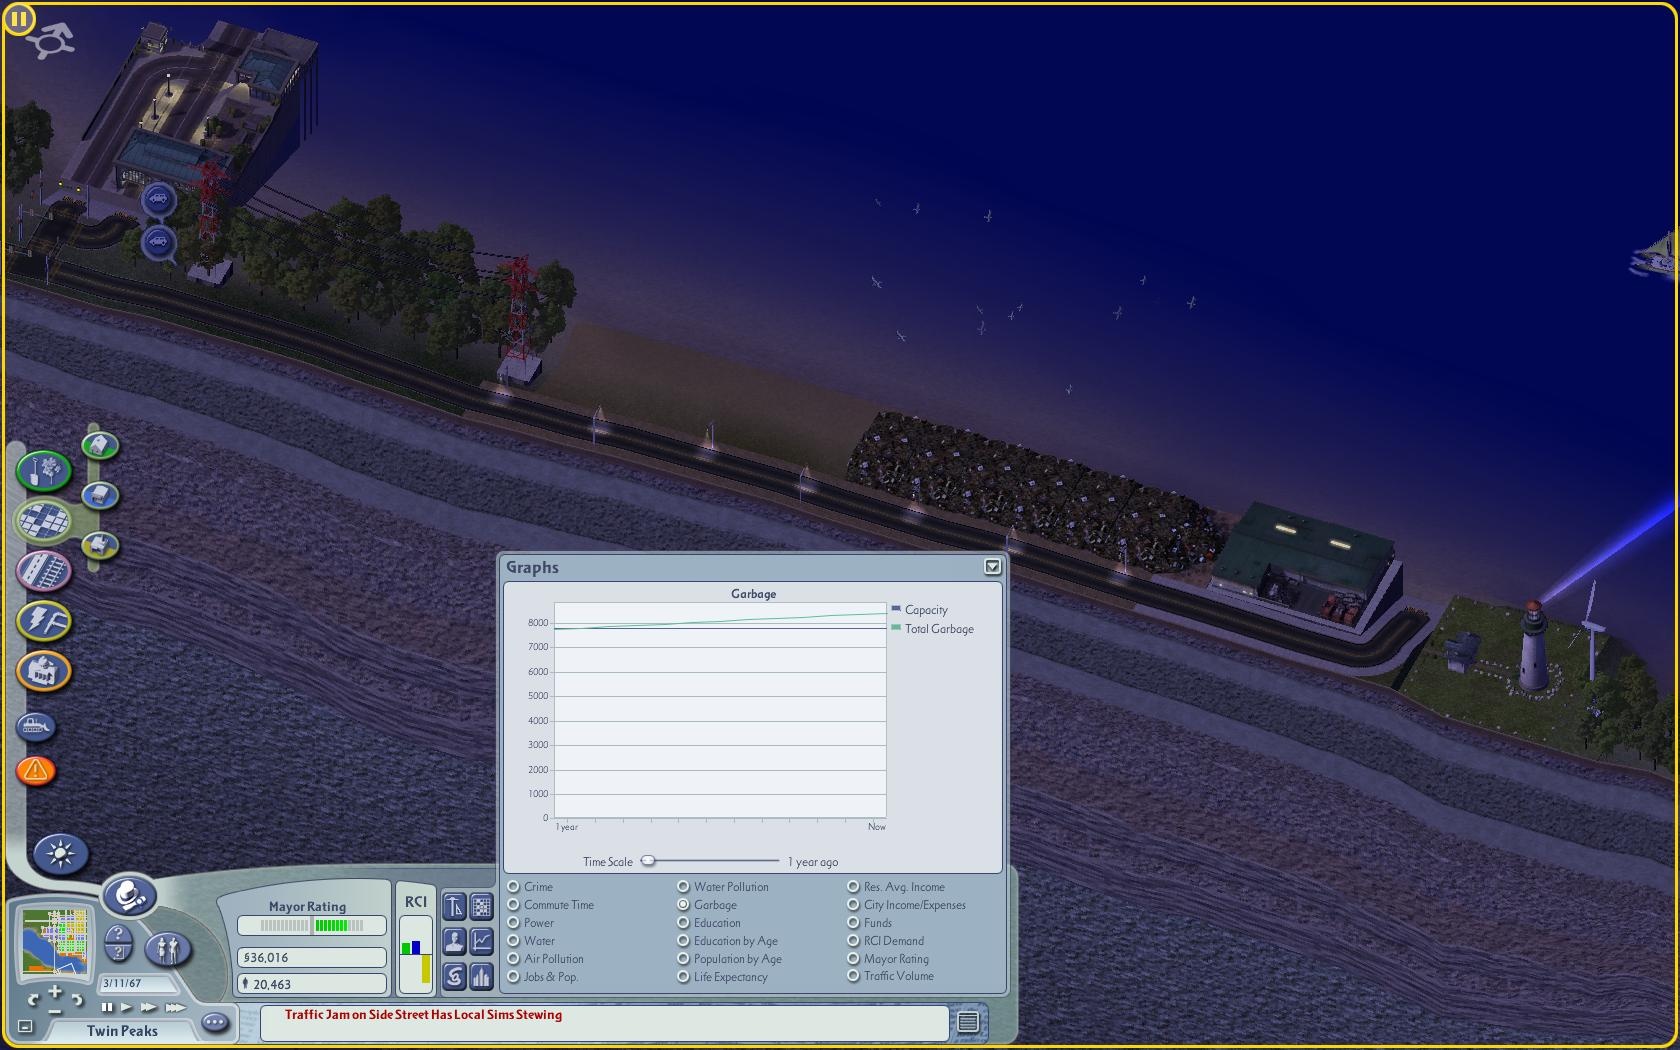Open the data views grid icon

tap(482, 907)
